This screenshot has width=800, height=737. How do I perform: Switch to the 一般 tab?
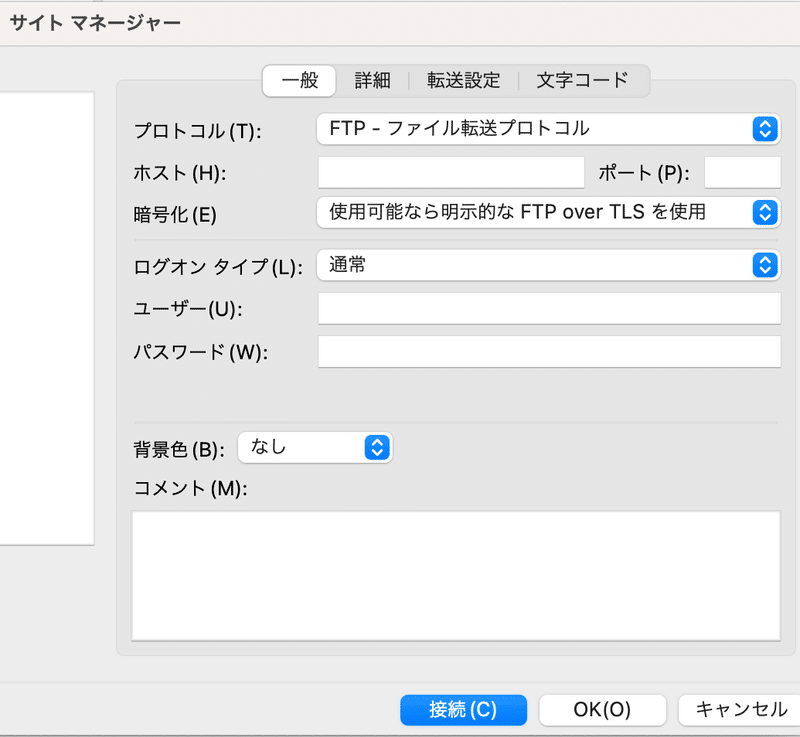[300, 81]
